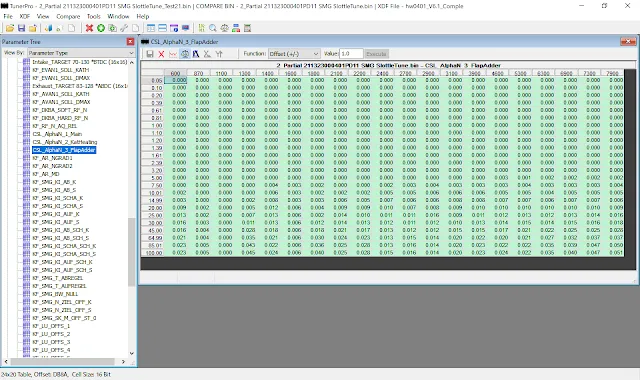The image size is (640, 380).
Task: Click the Value input field
Action: pyautogui.click(x=351, y=54)
